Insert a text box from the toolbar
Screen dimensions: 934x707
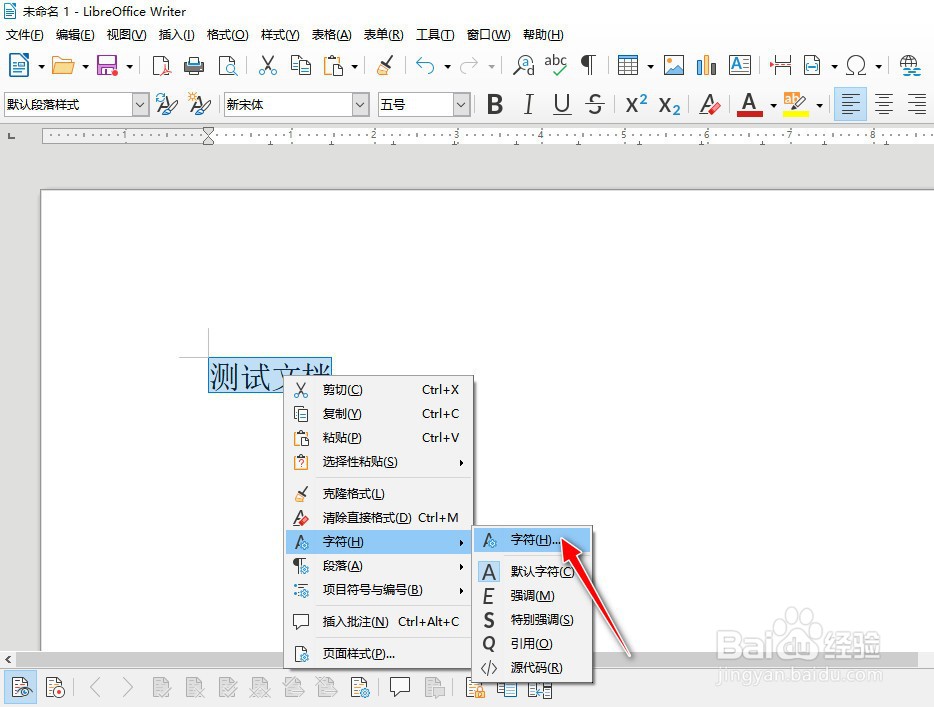[x=740, y=65]
